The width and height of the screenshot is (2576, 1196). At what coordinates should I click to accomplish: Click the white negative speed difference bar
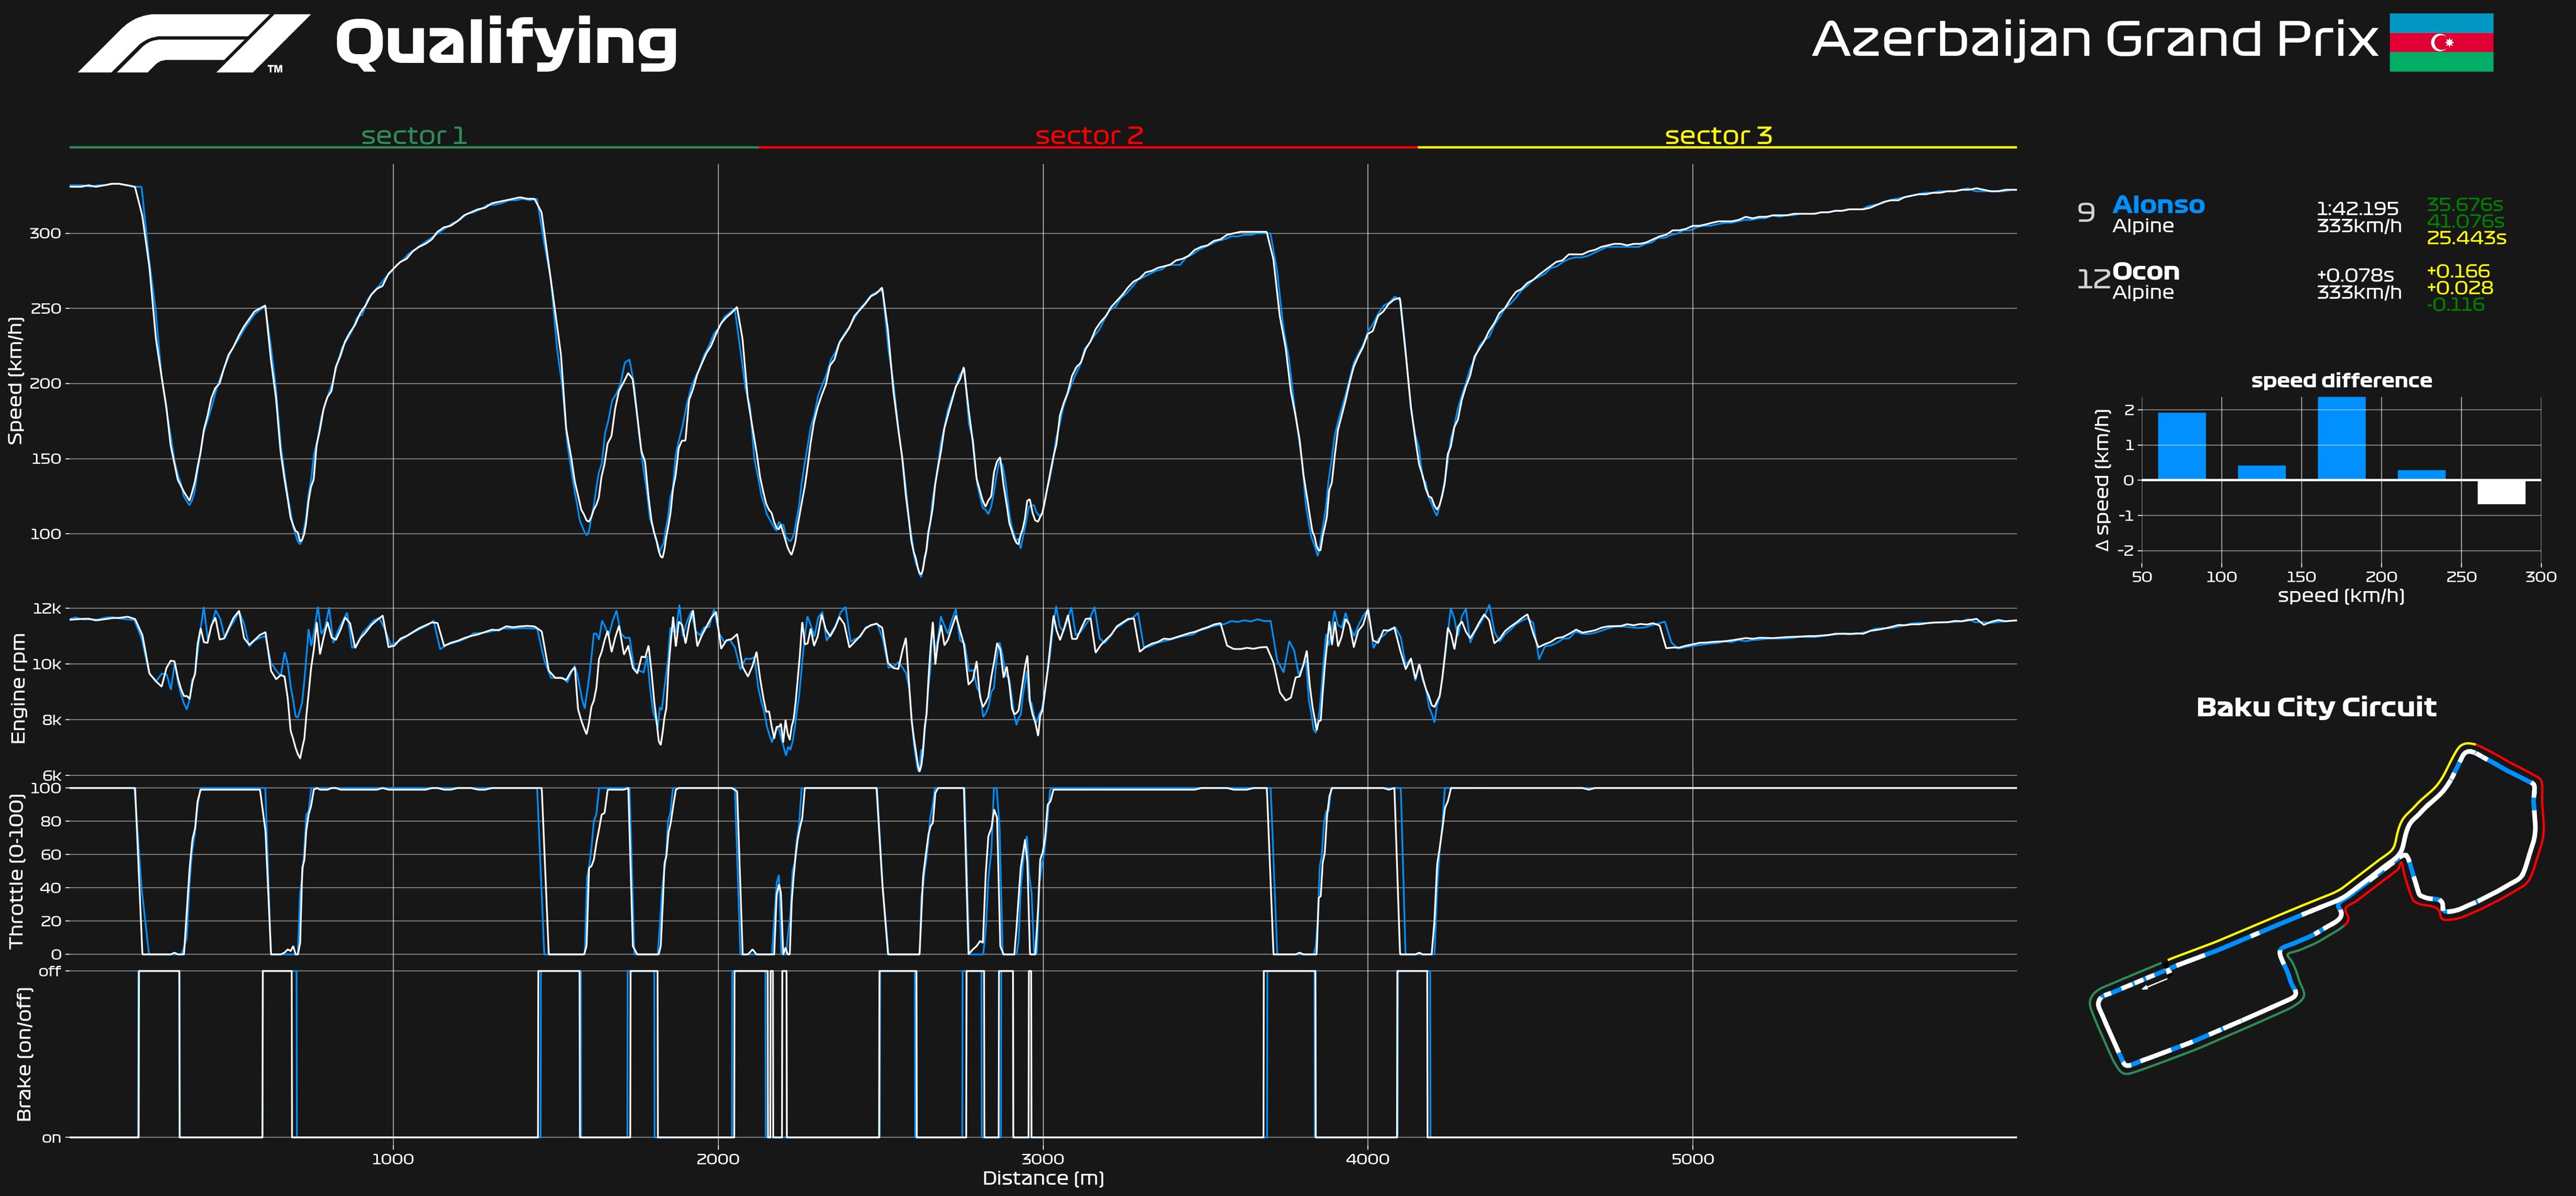[2501, 492]
